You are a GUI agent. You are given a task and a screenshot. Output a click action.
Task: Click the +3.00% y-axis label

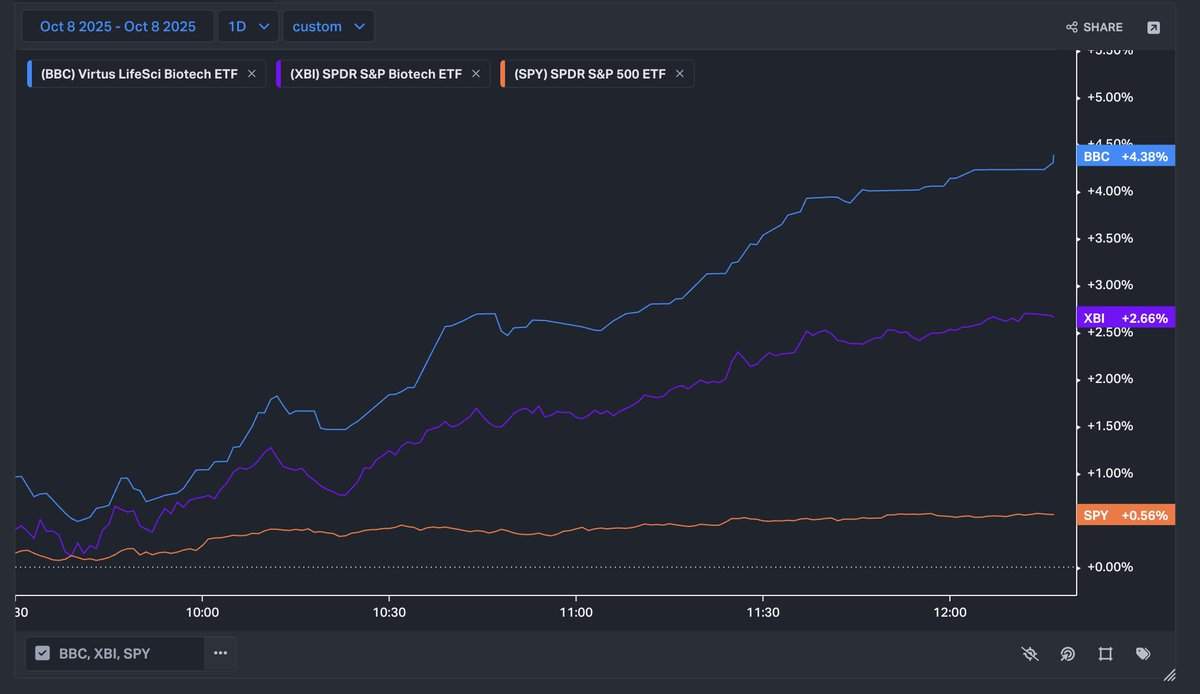[x=1111, y=285]
